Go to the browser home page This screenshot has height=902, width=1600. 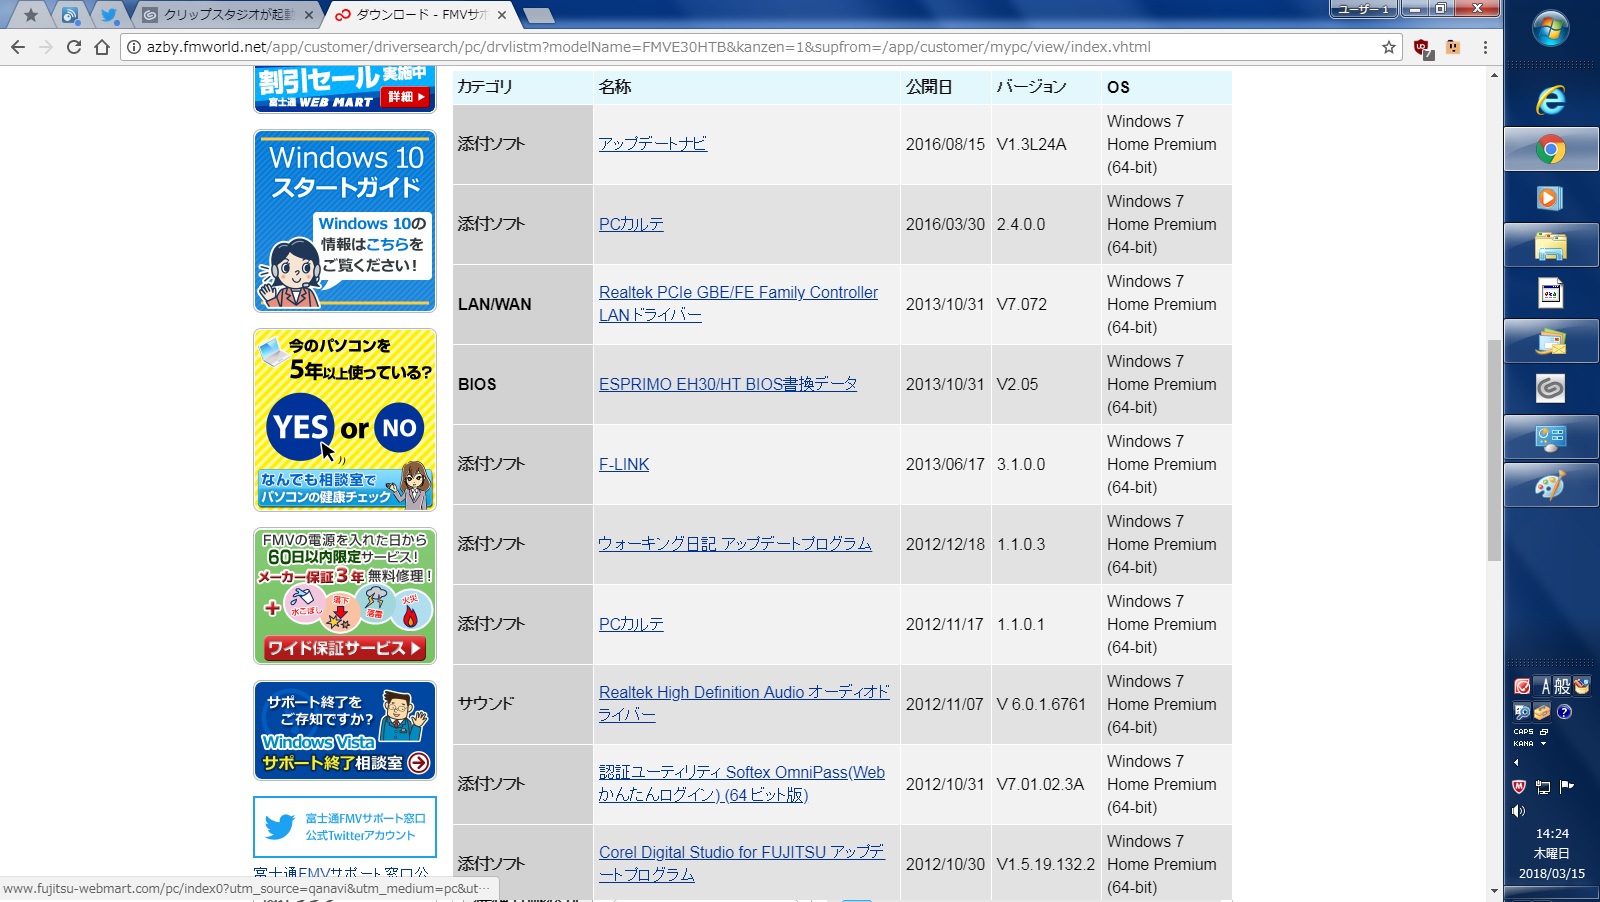[102, 47]
